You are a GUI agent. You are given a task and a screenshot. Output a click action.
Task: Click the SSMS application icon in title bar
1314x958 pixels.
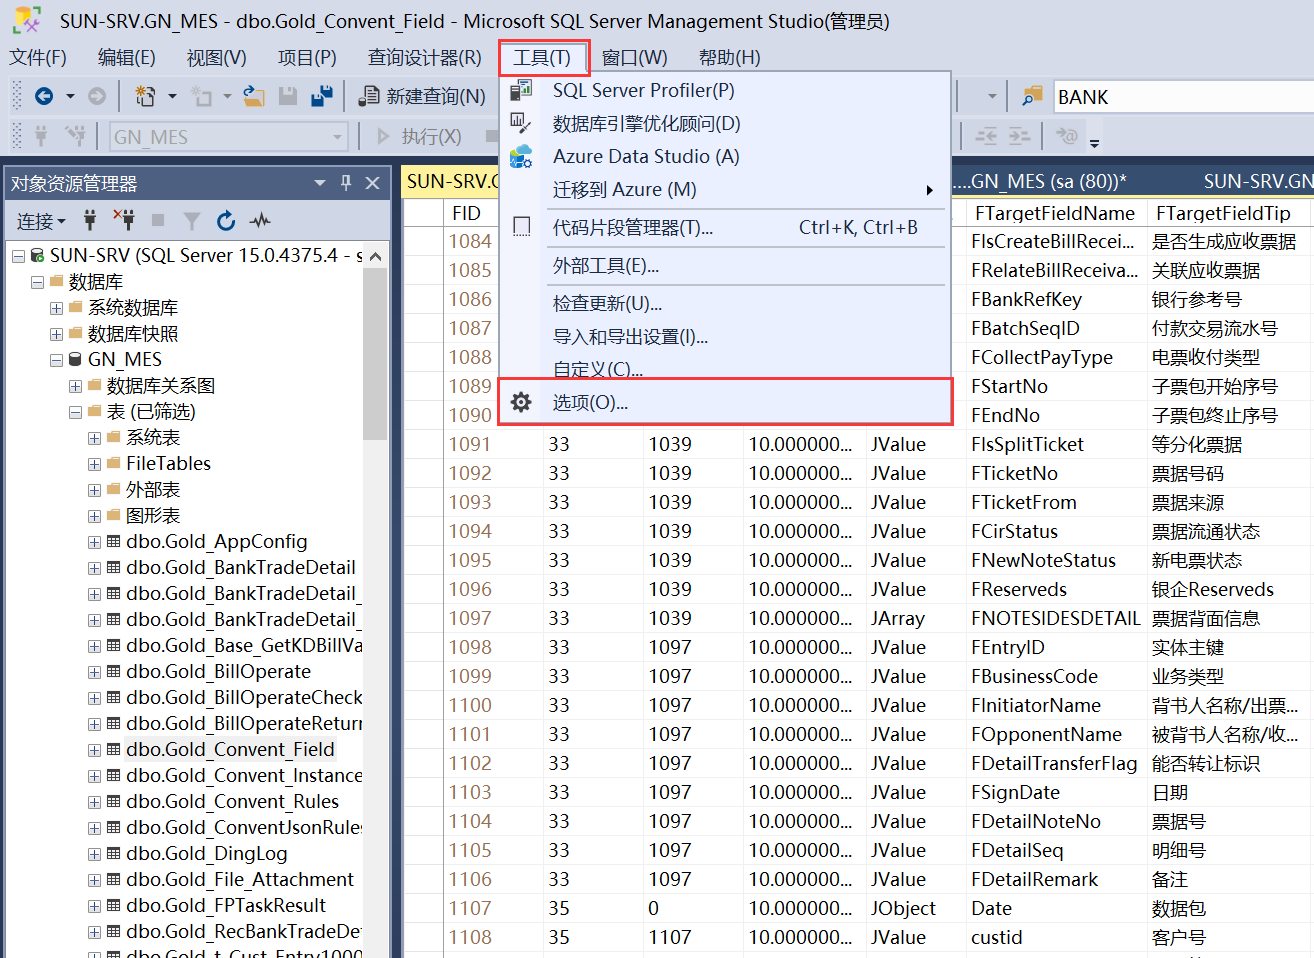pos(26,20)
